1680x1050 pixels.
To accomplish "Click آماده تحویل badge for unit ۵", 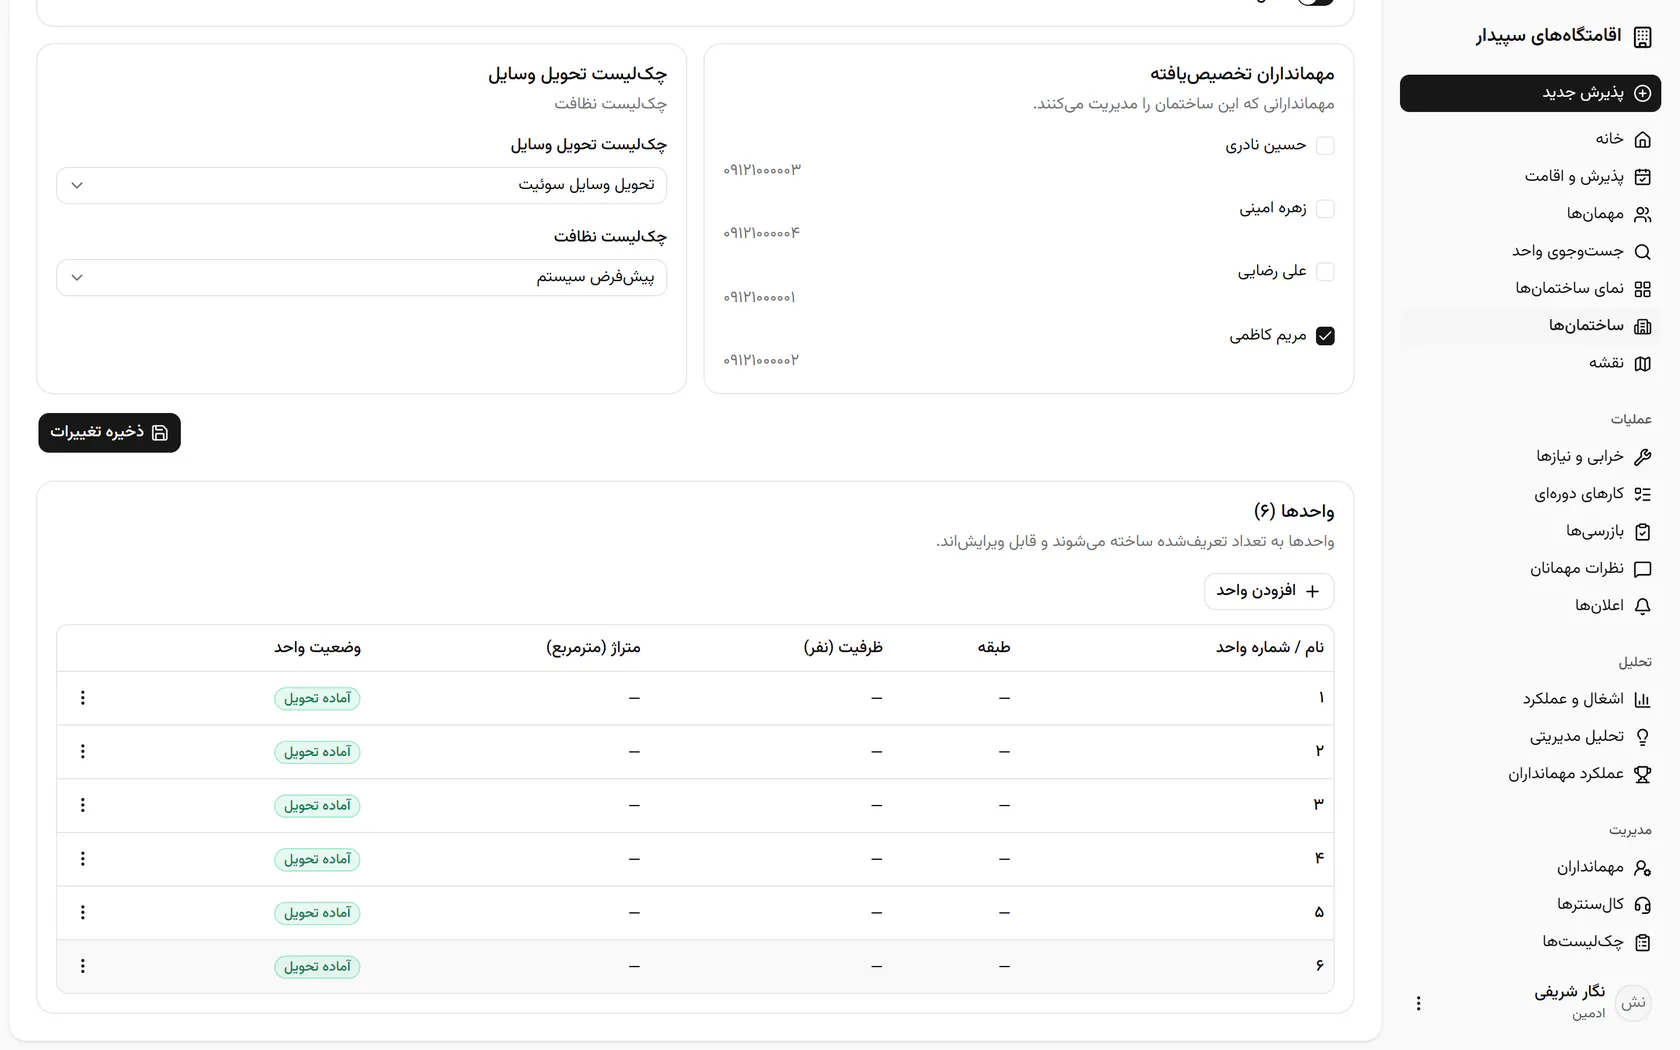I will 317,913.
